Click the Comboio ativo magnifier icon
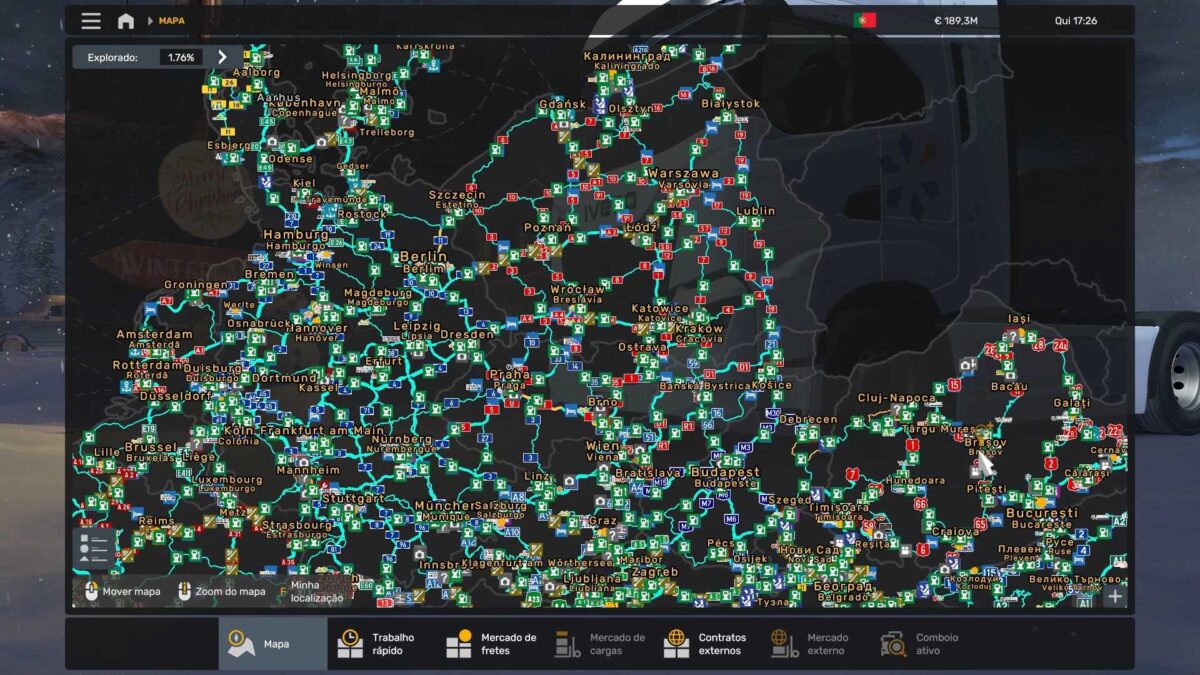 click(893, 643)
